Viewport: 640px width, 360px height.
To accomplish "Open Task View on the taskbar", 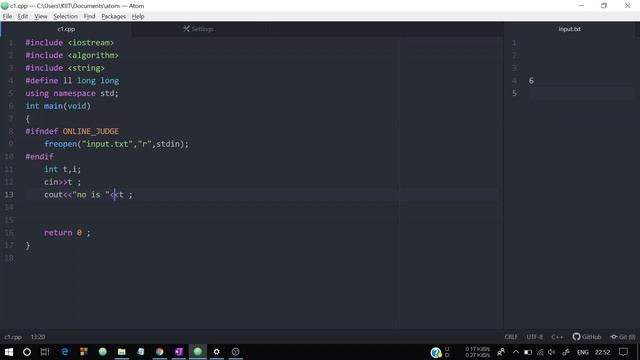I will point(45,352).
